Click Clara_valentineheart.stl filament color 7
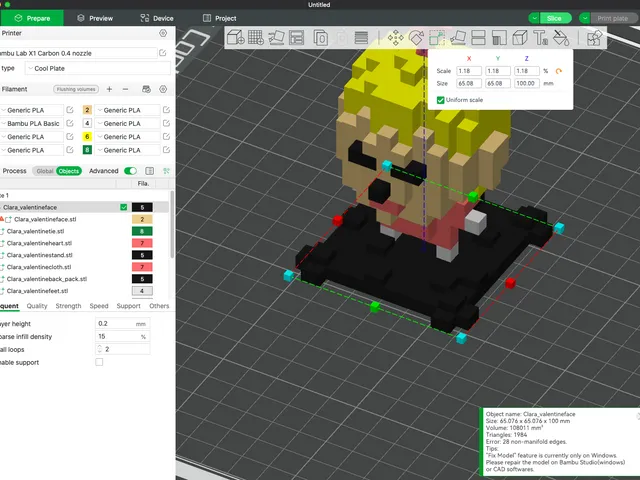The height and width of the screenshot is (480, 640). pyautogui.click(x=142, y=243)
